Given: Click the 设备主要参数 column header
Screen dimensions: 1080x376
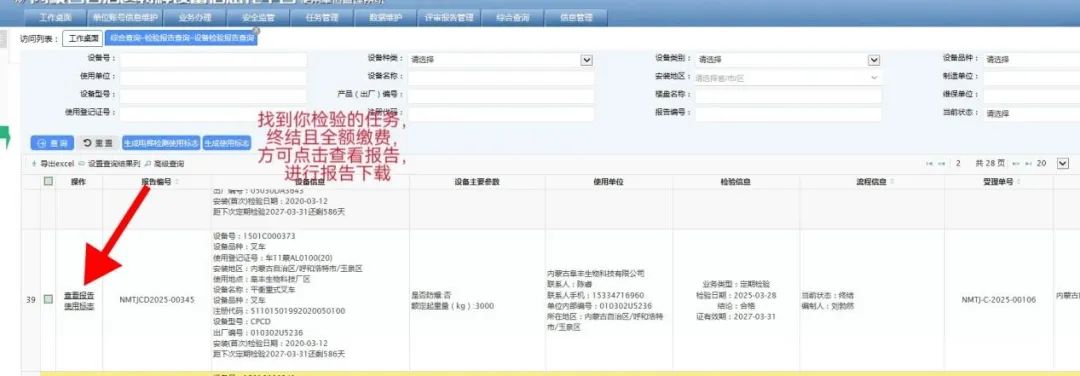Looking at the screenshot, I should [x=477, y=182].
